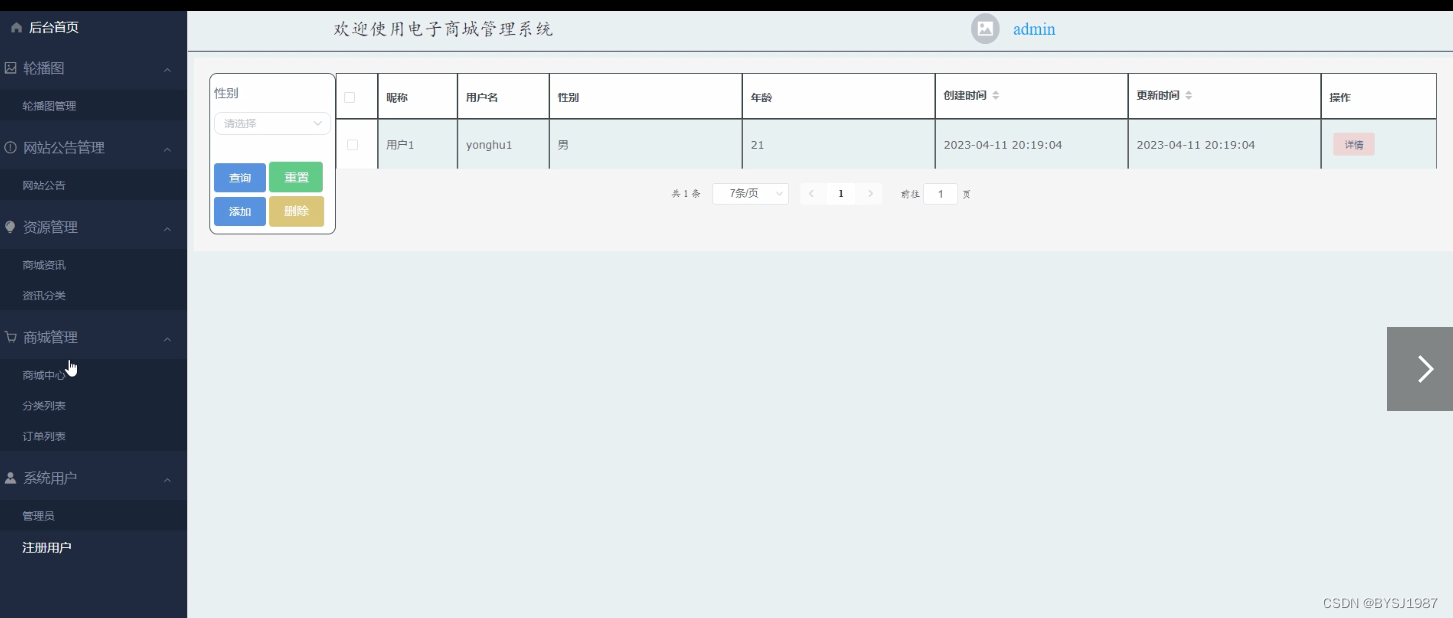This screenshot has height=618, width=1453.
Task: Click the blue 查询 button
Action: pyautogui.click(x=240, y=177)
